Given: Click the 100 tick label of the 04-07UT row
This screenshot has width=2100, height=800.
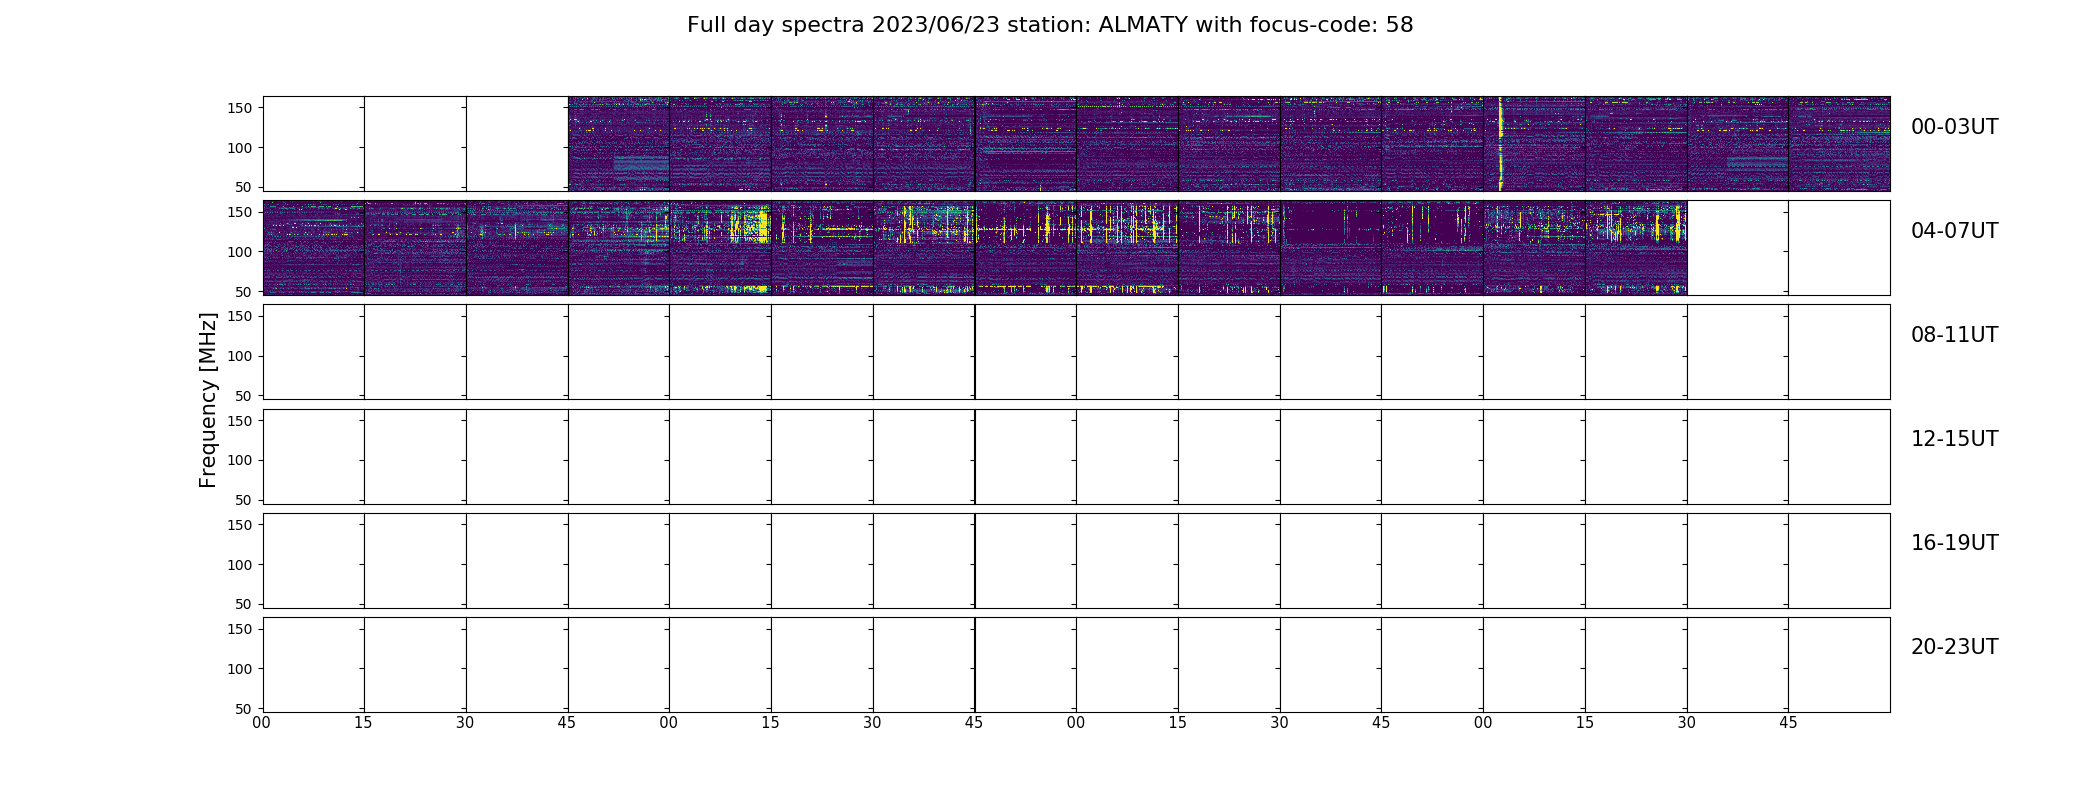Looking at the screenshot, I should coord(240,252).
